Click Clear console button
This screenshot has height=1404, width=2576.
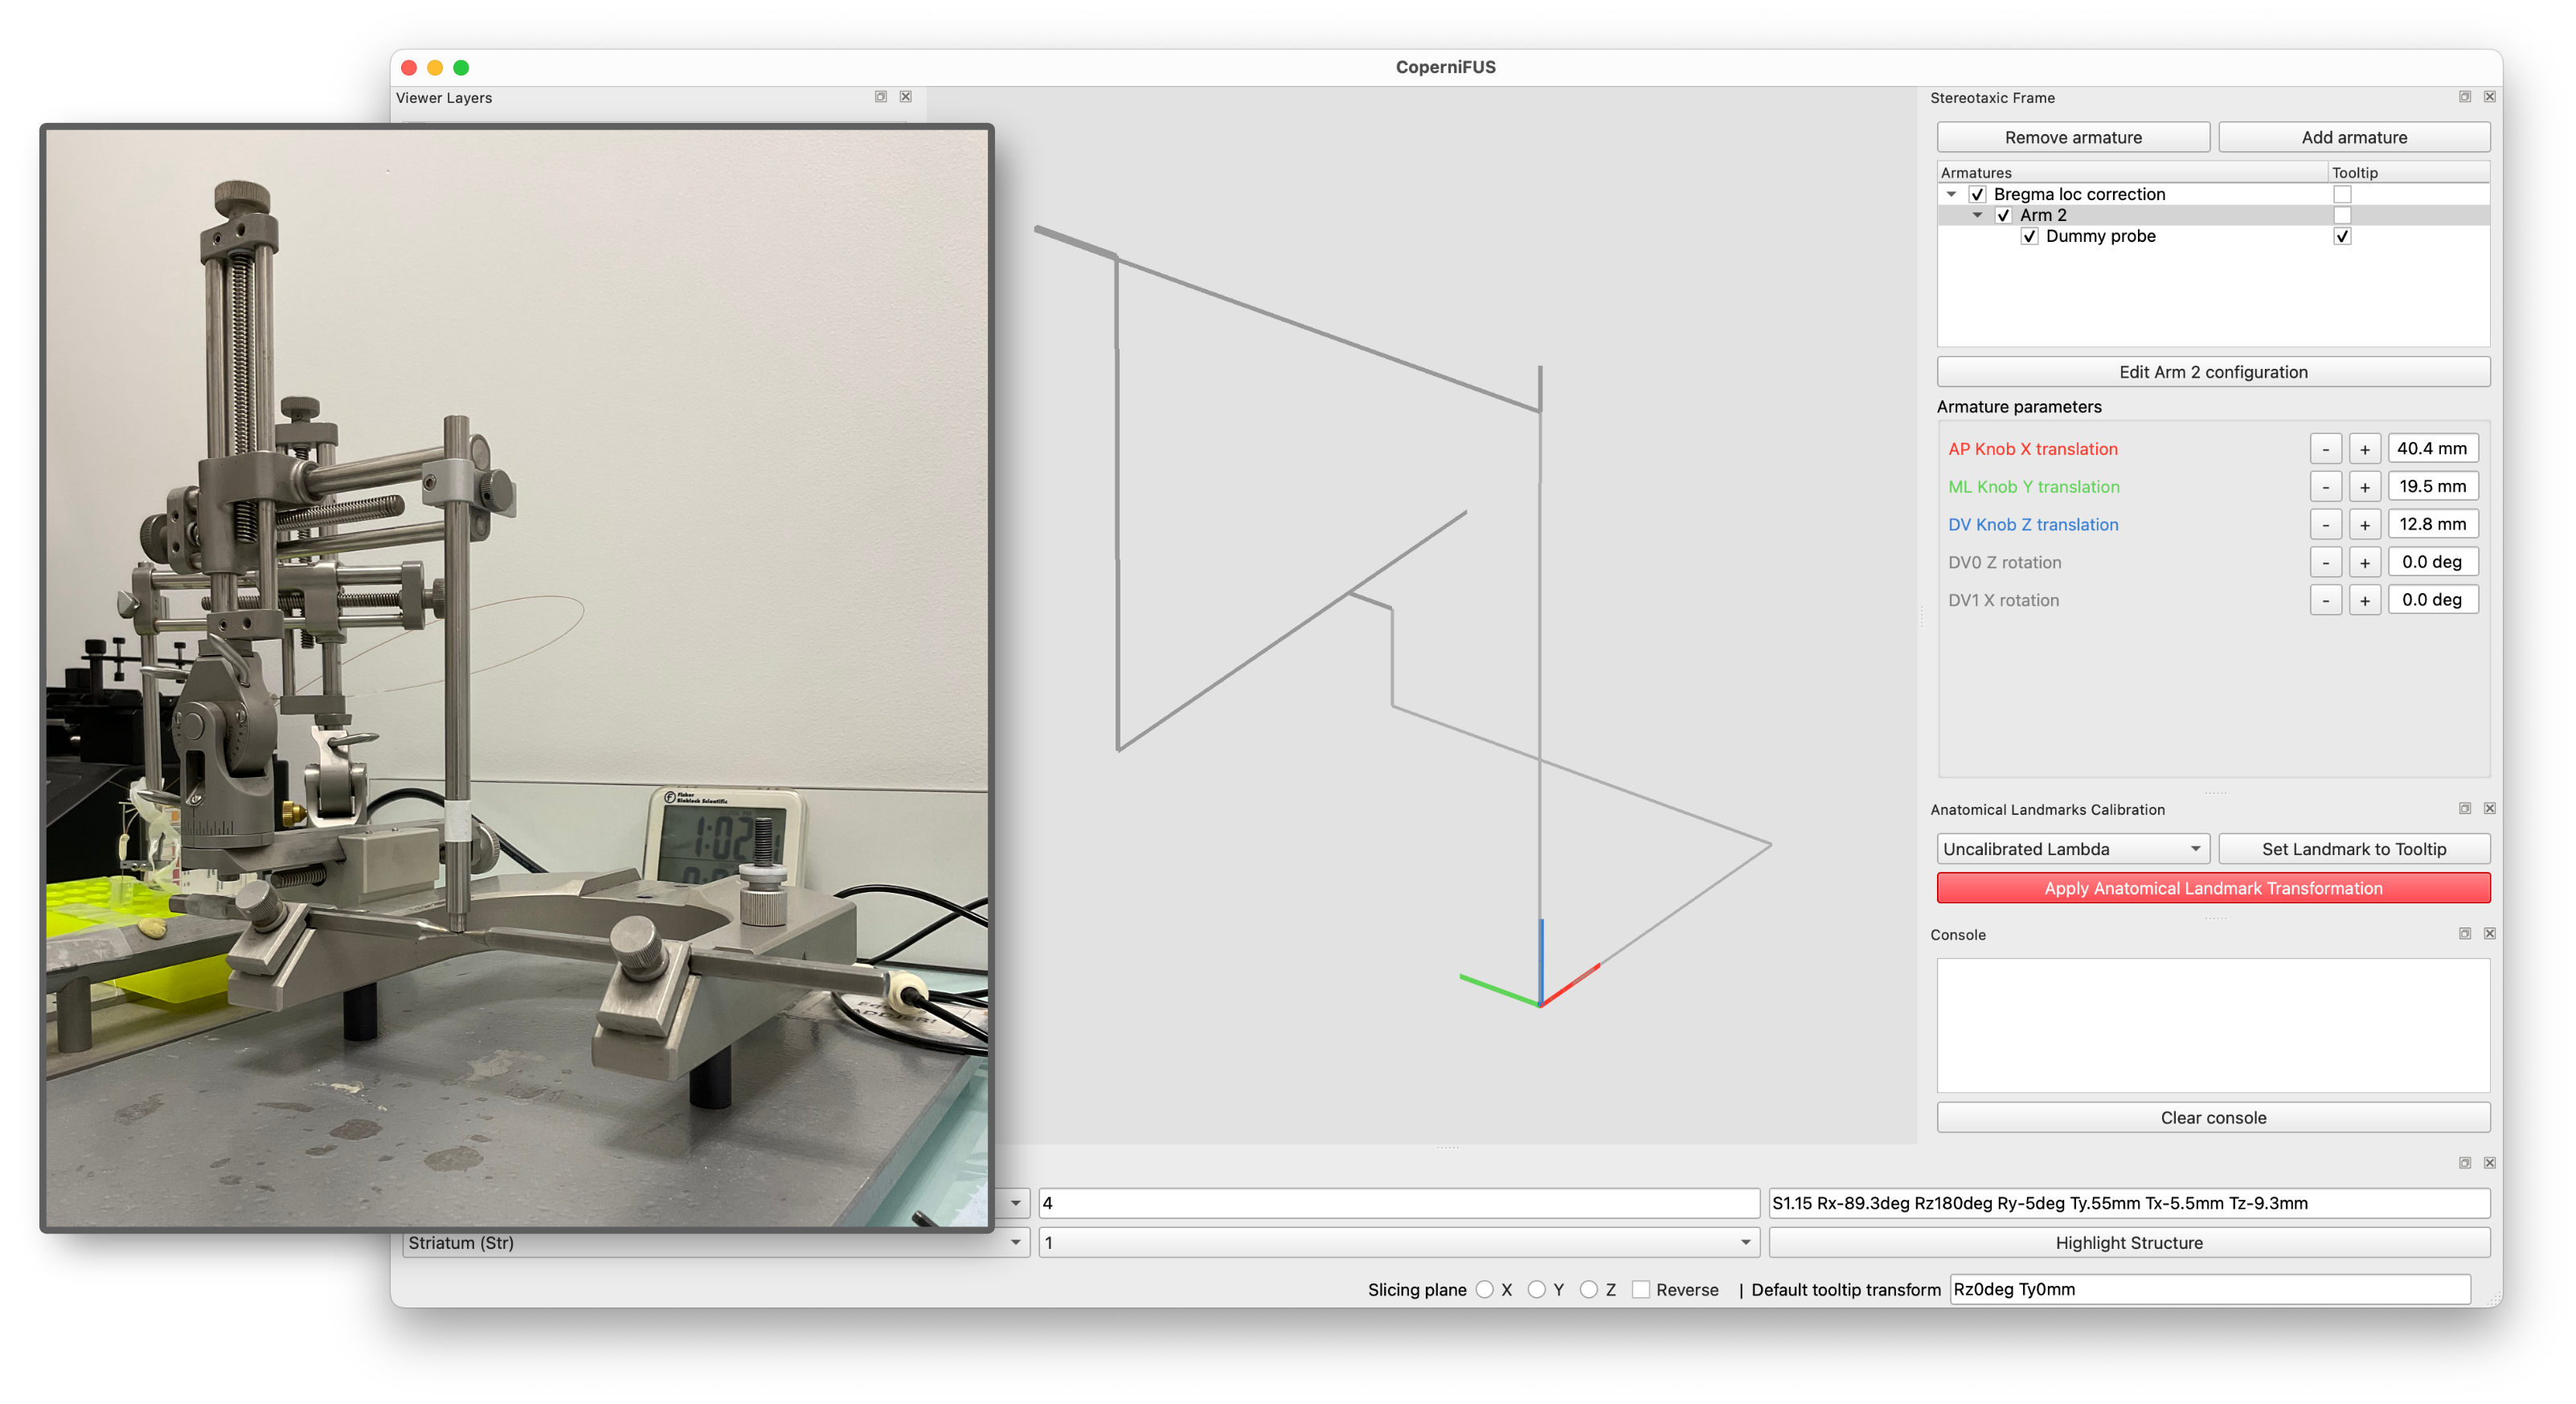pos(2213,1118)
